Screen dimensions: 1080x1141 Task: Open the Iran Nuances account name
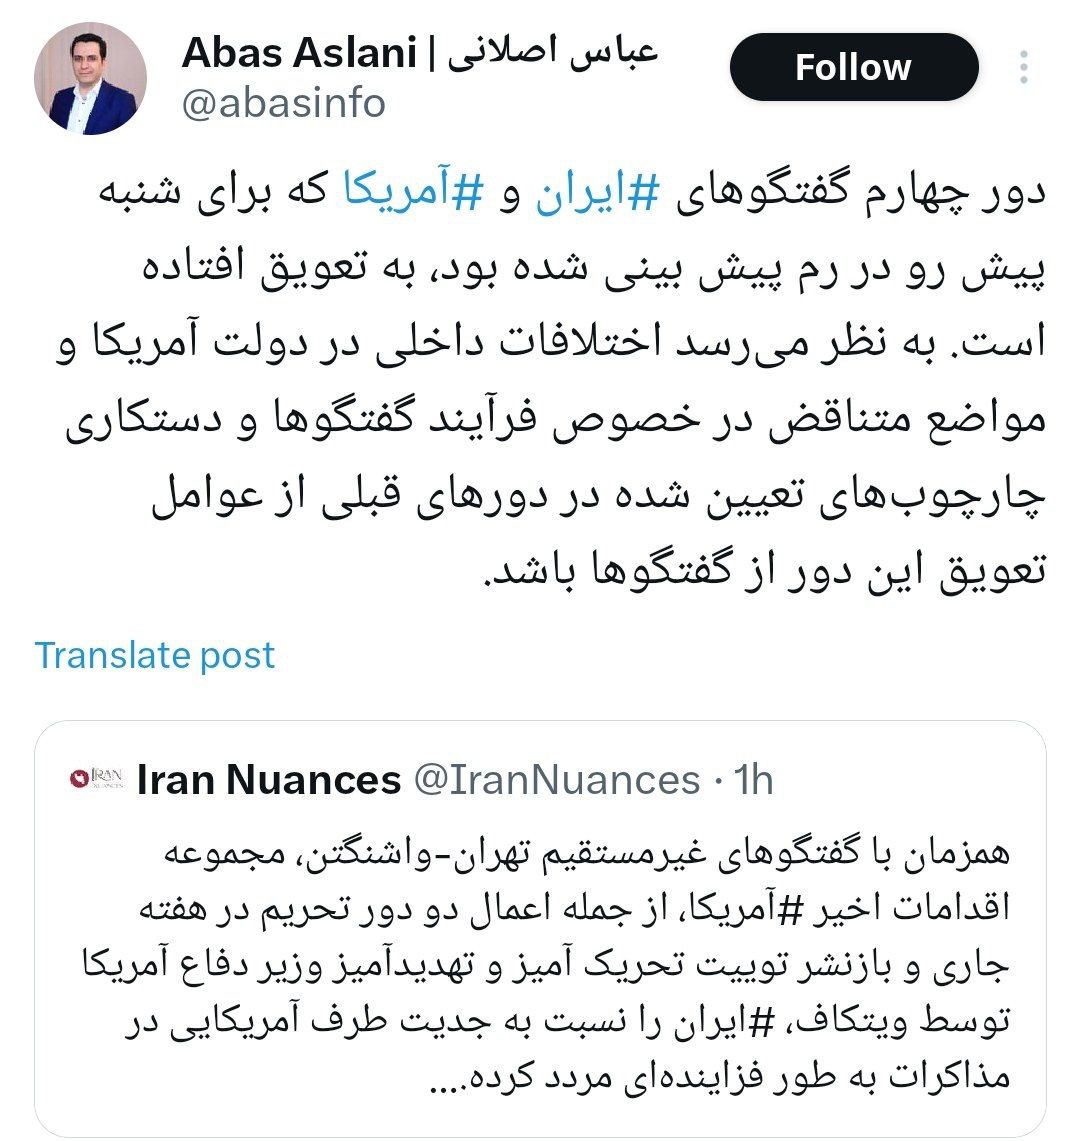coord(269,779)
